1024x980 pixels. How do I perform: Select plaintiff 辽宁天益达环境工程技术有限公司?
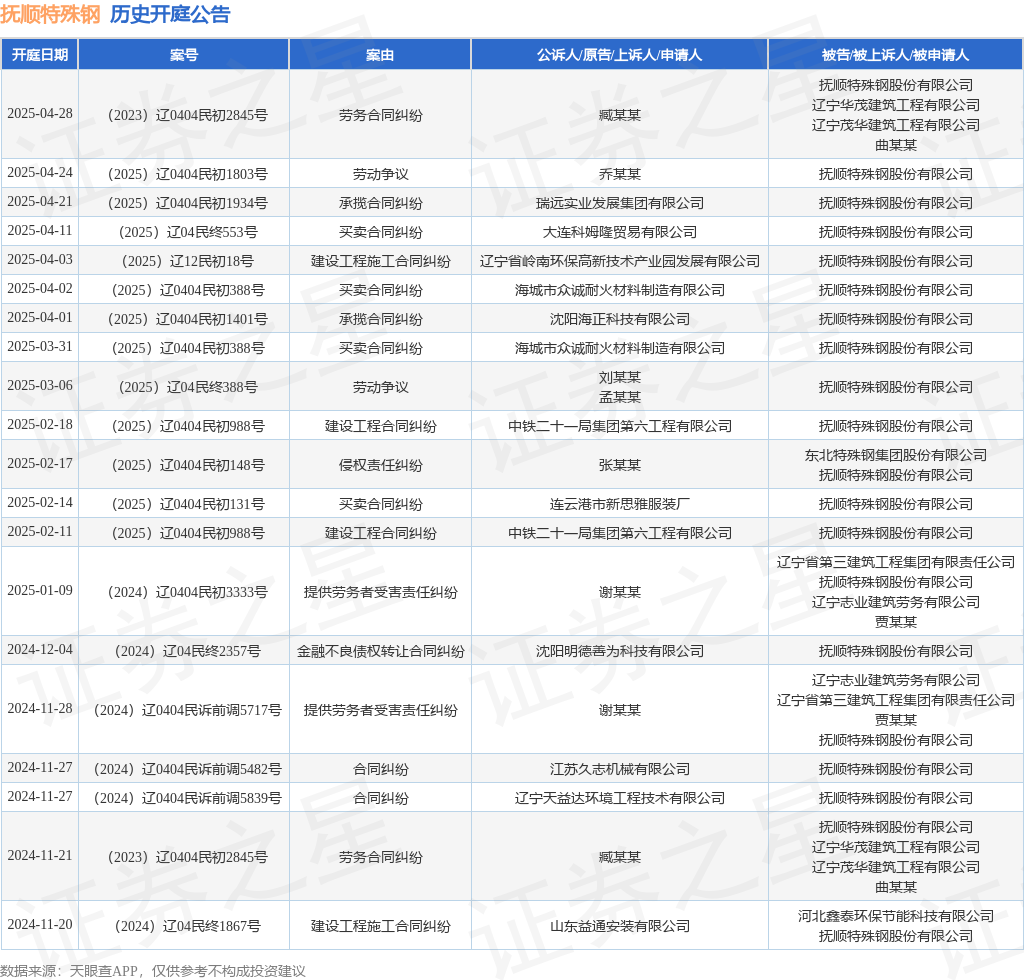pyautogui.click(x=620, y=798)
